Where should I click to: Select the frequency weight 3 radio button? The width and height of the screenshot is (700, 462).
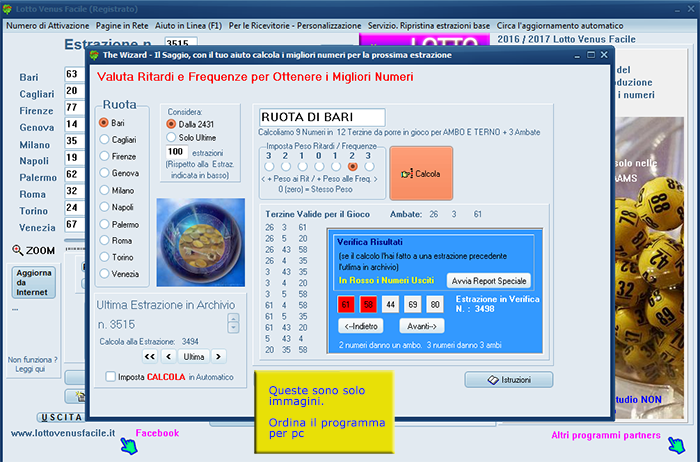(369, 166)
